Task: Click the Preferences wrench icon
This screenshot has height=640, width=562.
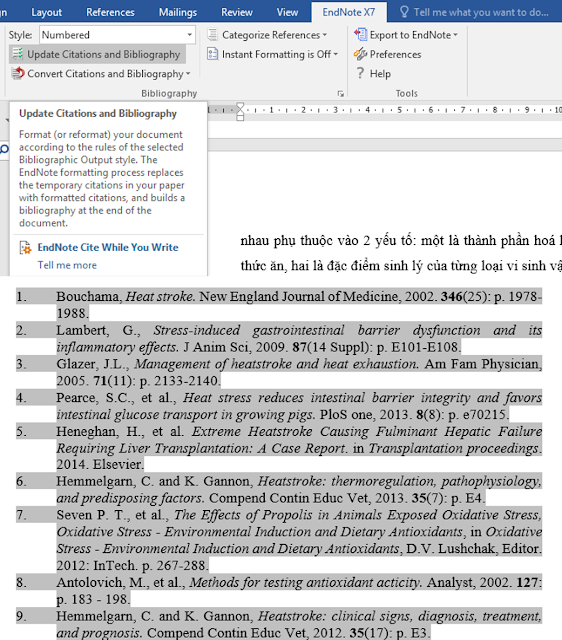Action: (x=360, y=54)
